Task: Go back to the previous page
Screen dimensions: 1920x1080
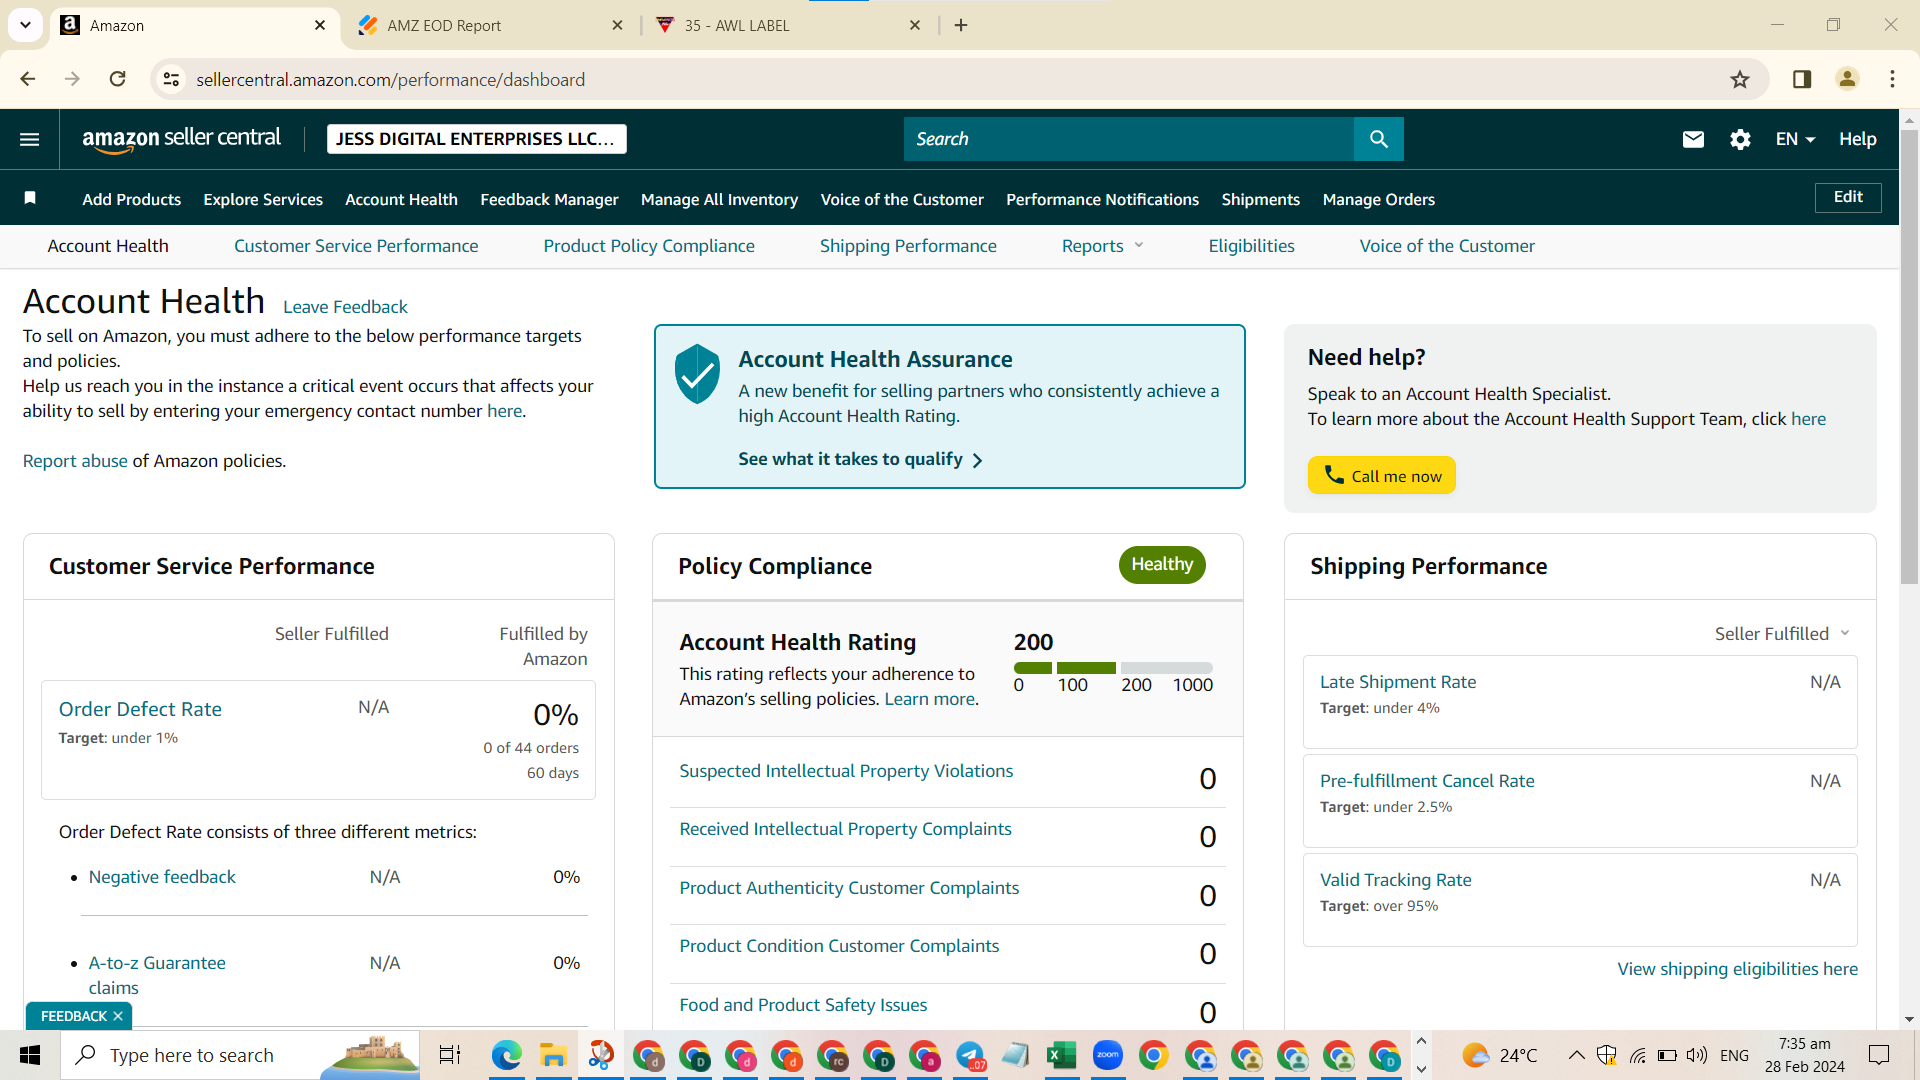Action: pyautogui.click(x=27, y=79)
